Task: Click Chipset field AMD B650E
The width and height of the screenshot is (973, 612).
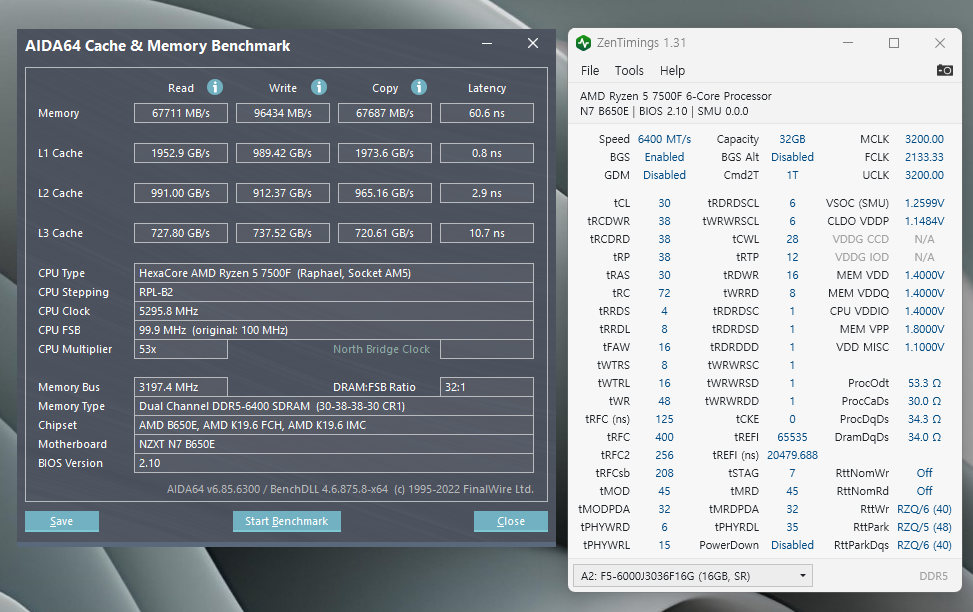Action: tap(334, 425)
